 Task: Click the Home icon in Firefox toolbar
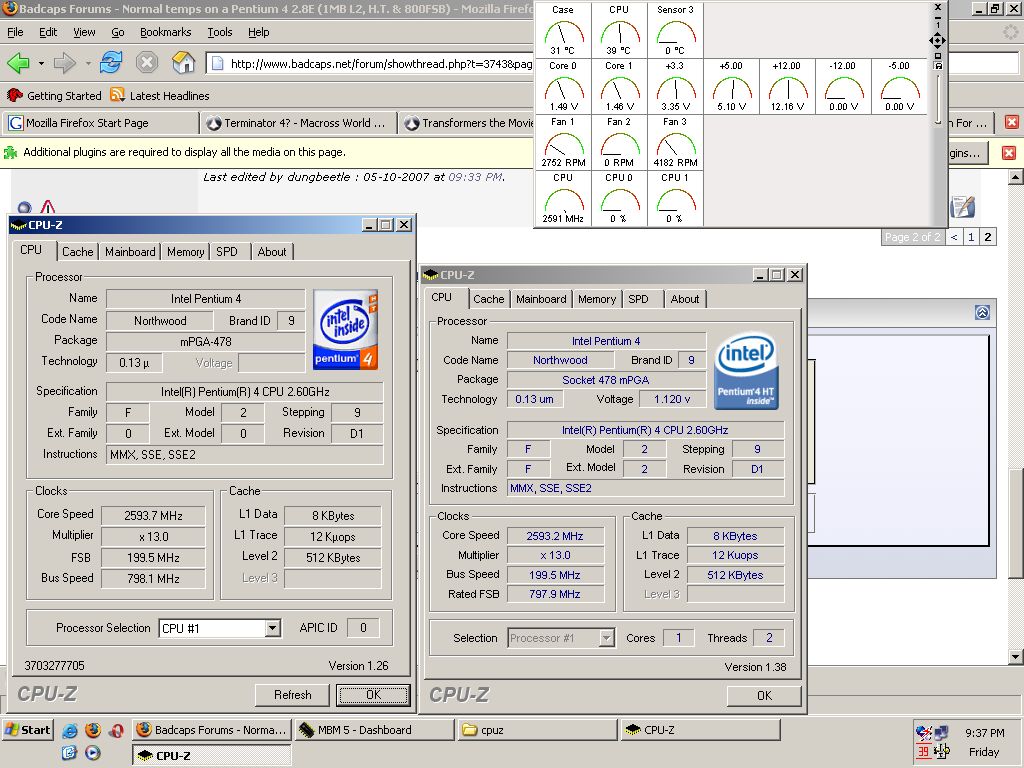[x=183, y=64]
